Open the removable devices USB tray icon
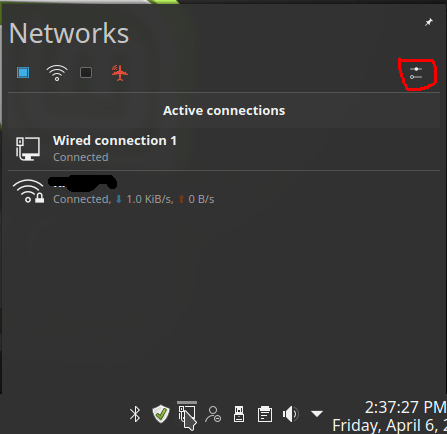 239,414
